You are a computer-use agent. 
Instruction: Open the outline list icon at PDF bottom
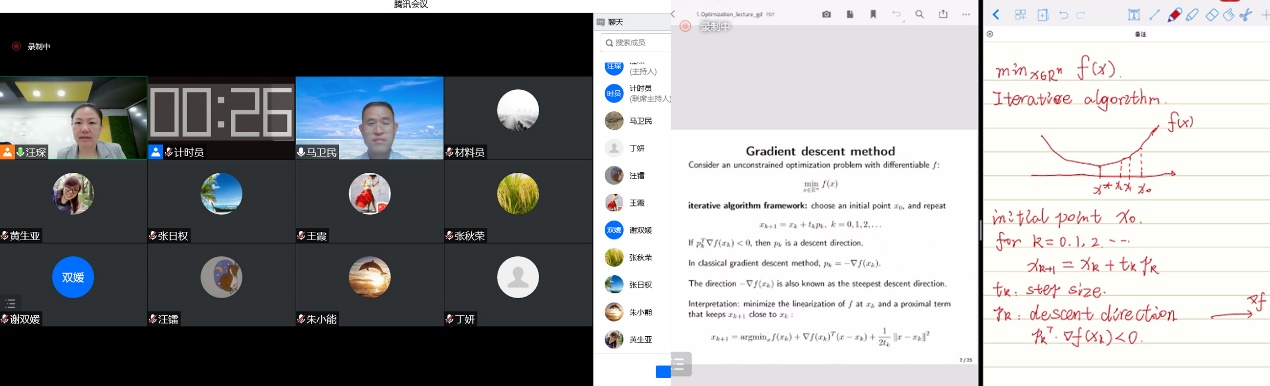(679, 363)
